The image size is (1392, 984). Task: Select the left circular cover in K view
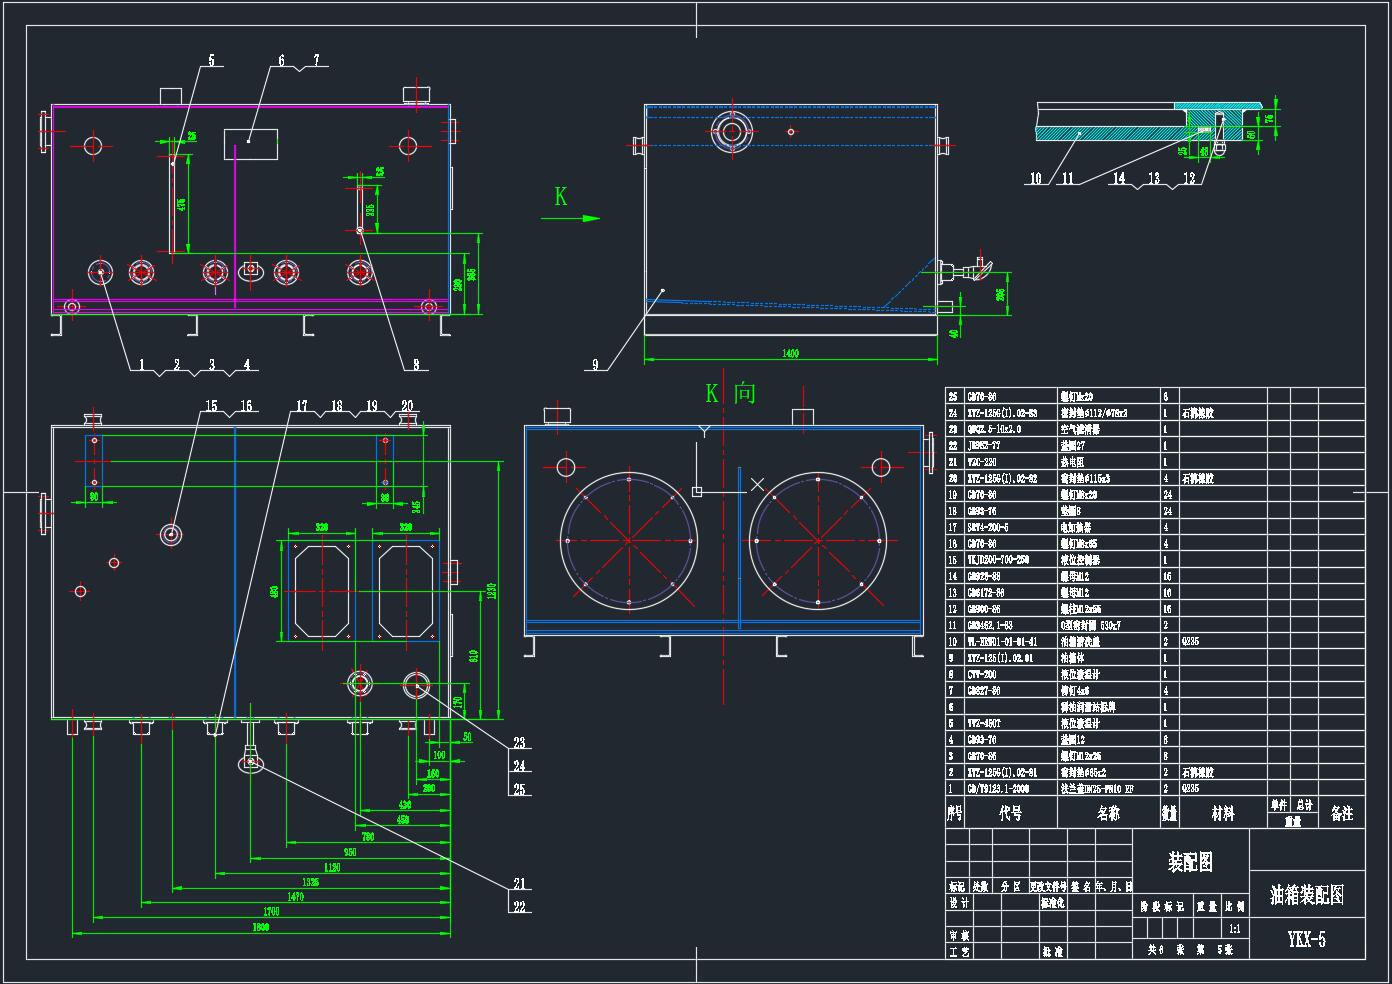[x=628, y=541]
